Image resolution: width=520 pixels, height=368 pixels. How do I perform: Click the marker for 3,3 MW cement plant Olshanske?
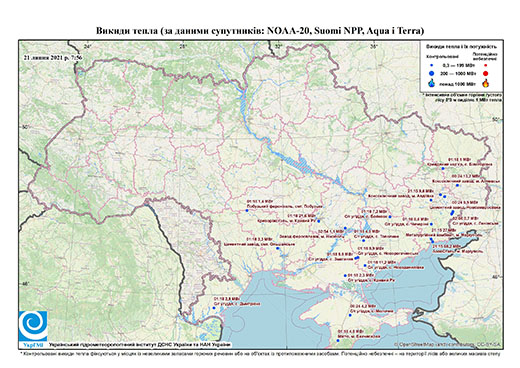(x=278, y=248)
